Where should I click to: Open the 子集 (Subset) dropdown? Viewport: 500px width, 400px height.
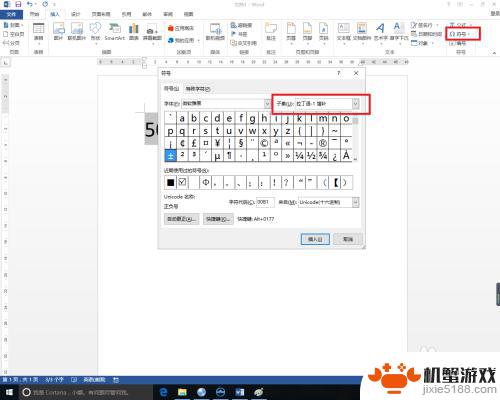[355, 104]
